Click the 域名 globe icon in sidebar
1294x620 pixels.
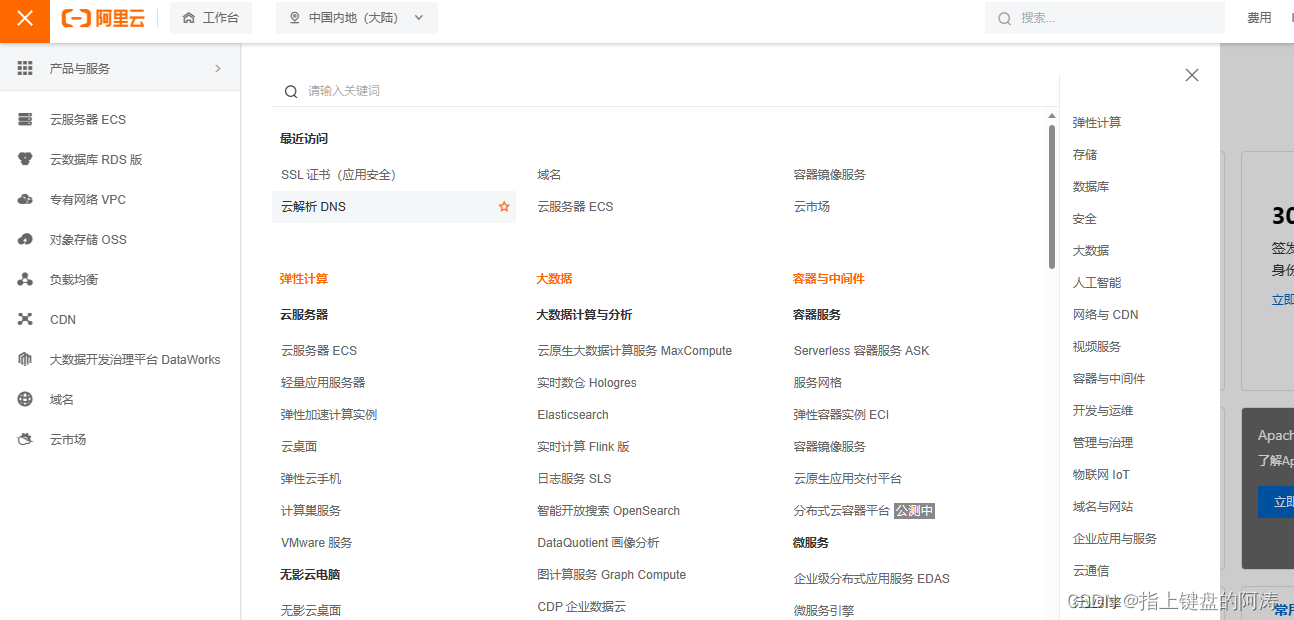[26, 399]
